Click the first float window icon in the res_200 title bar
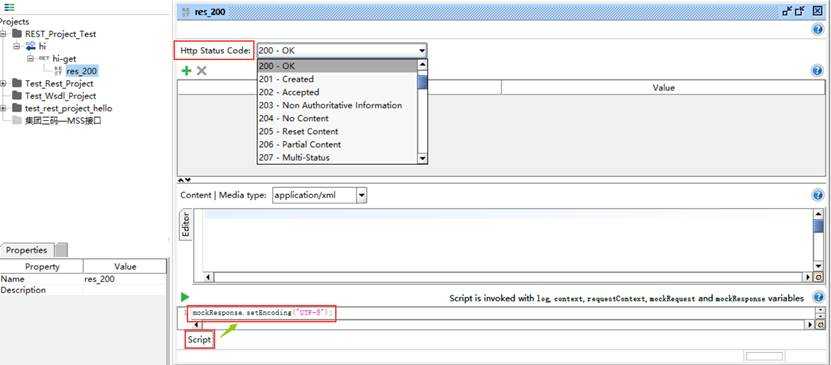 788,11
